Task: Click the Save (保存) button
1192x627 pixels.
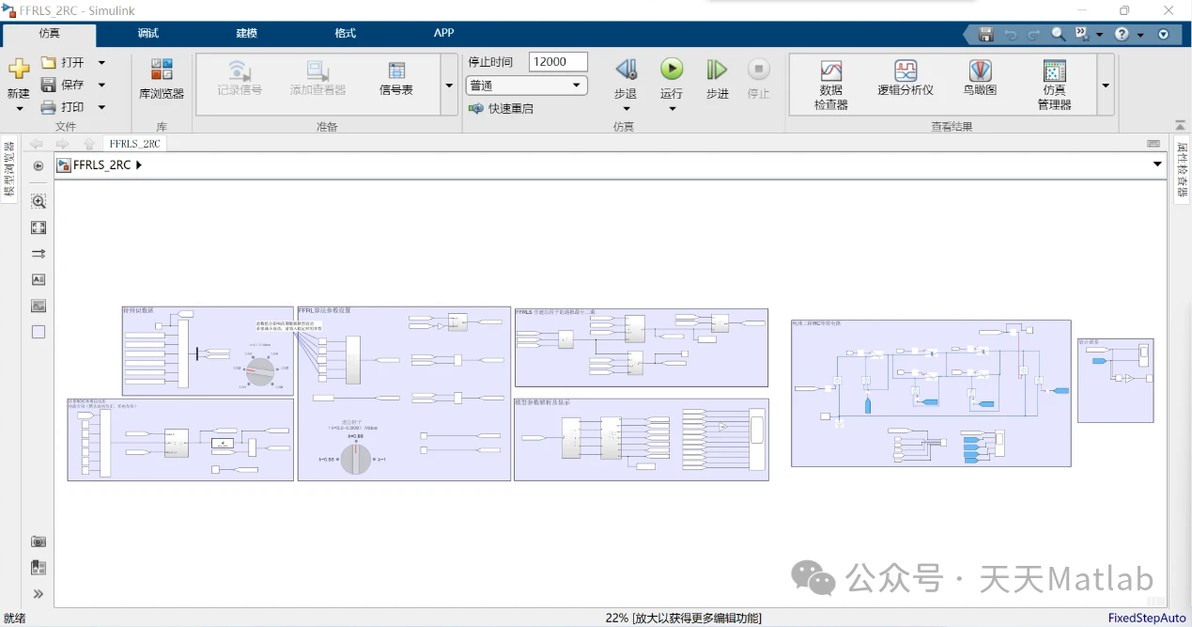Action: 63,84
